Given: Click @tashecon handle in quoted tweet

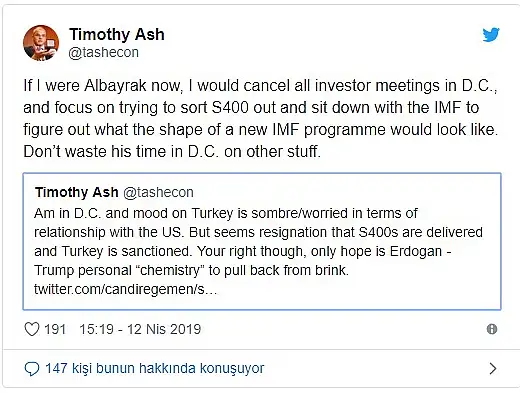Looking at the screenshot, I should point(158,193).
